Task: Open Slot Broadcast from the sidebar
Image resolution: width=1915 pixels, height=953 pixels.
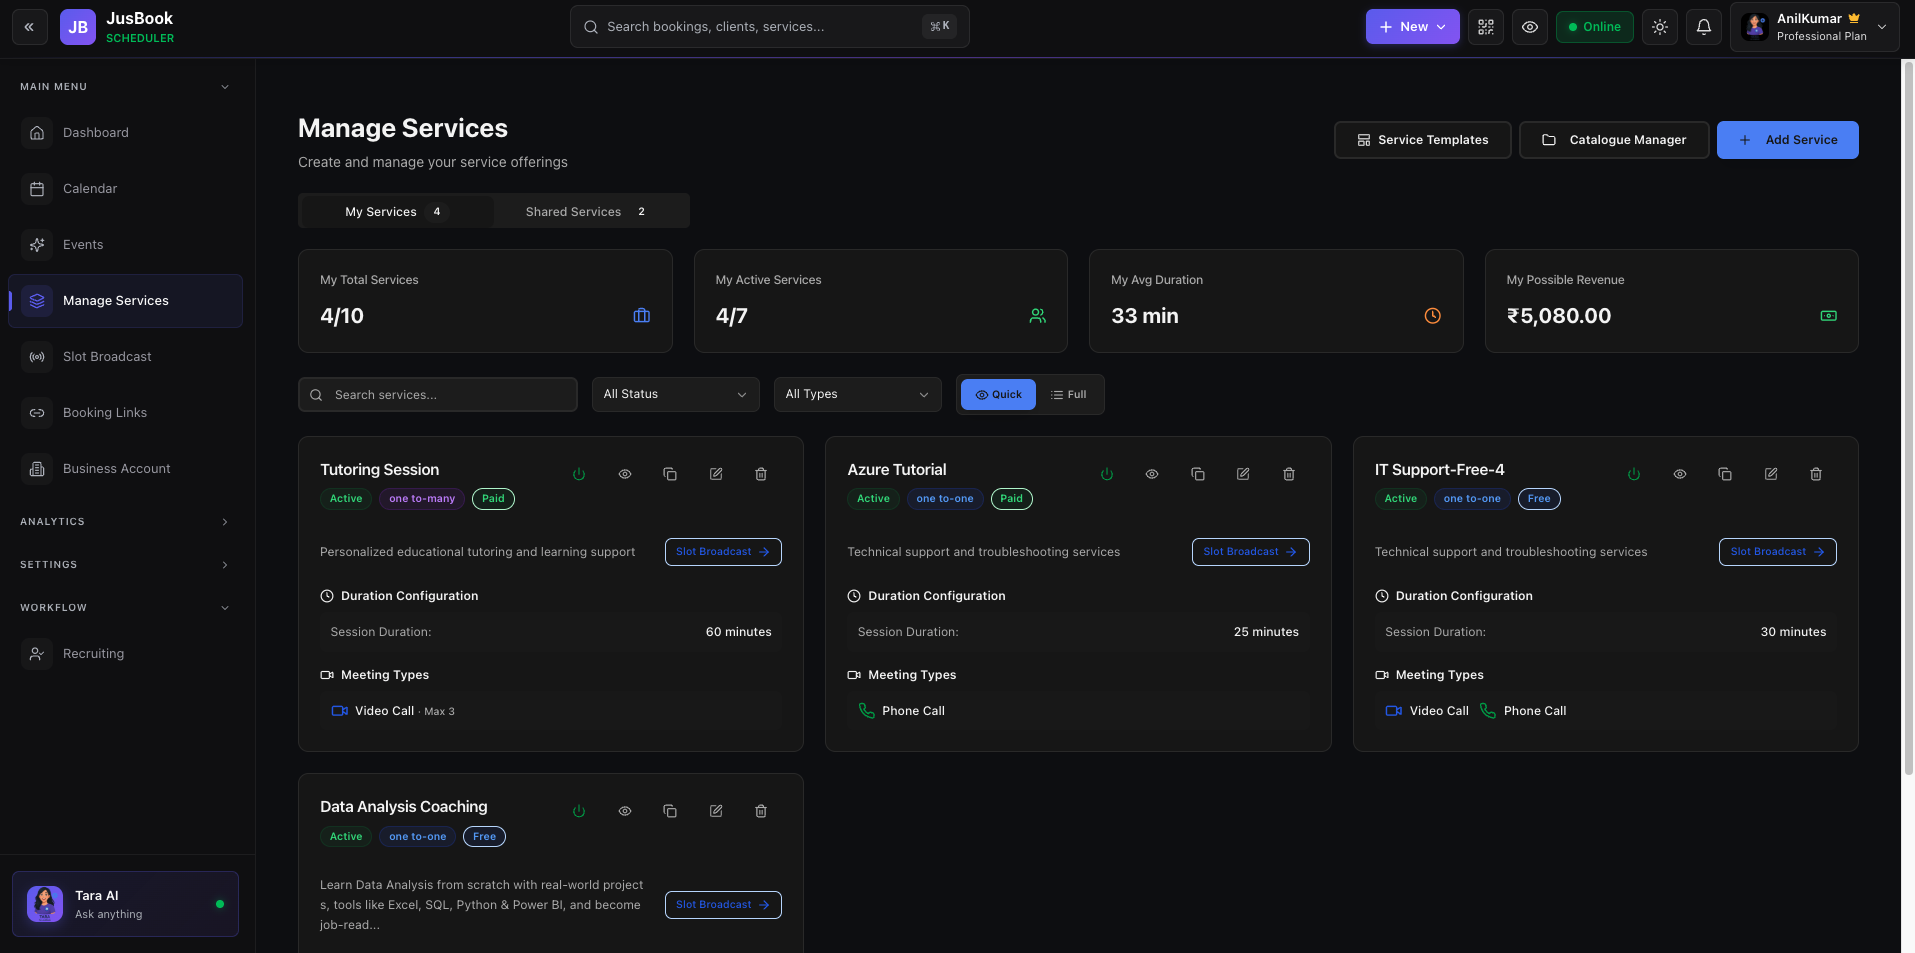Action: point(107,356)
